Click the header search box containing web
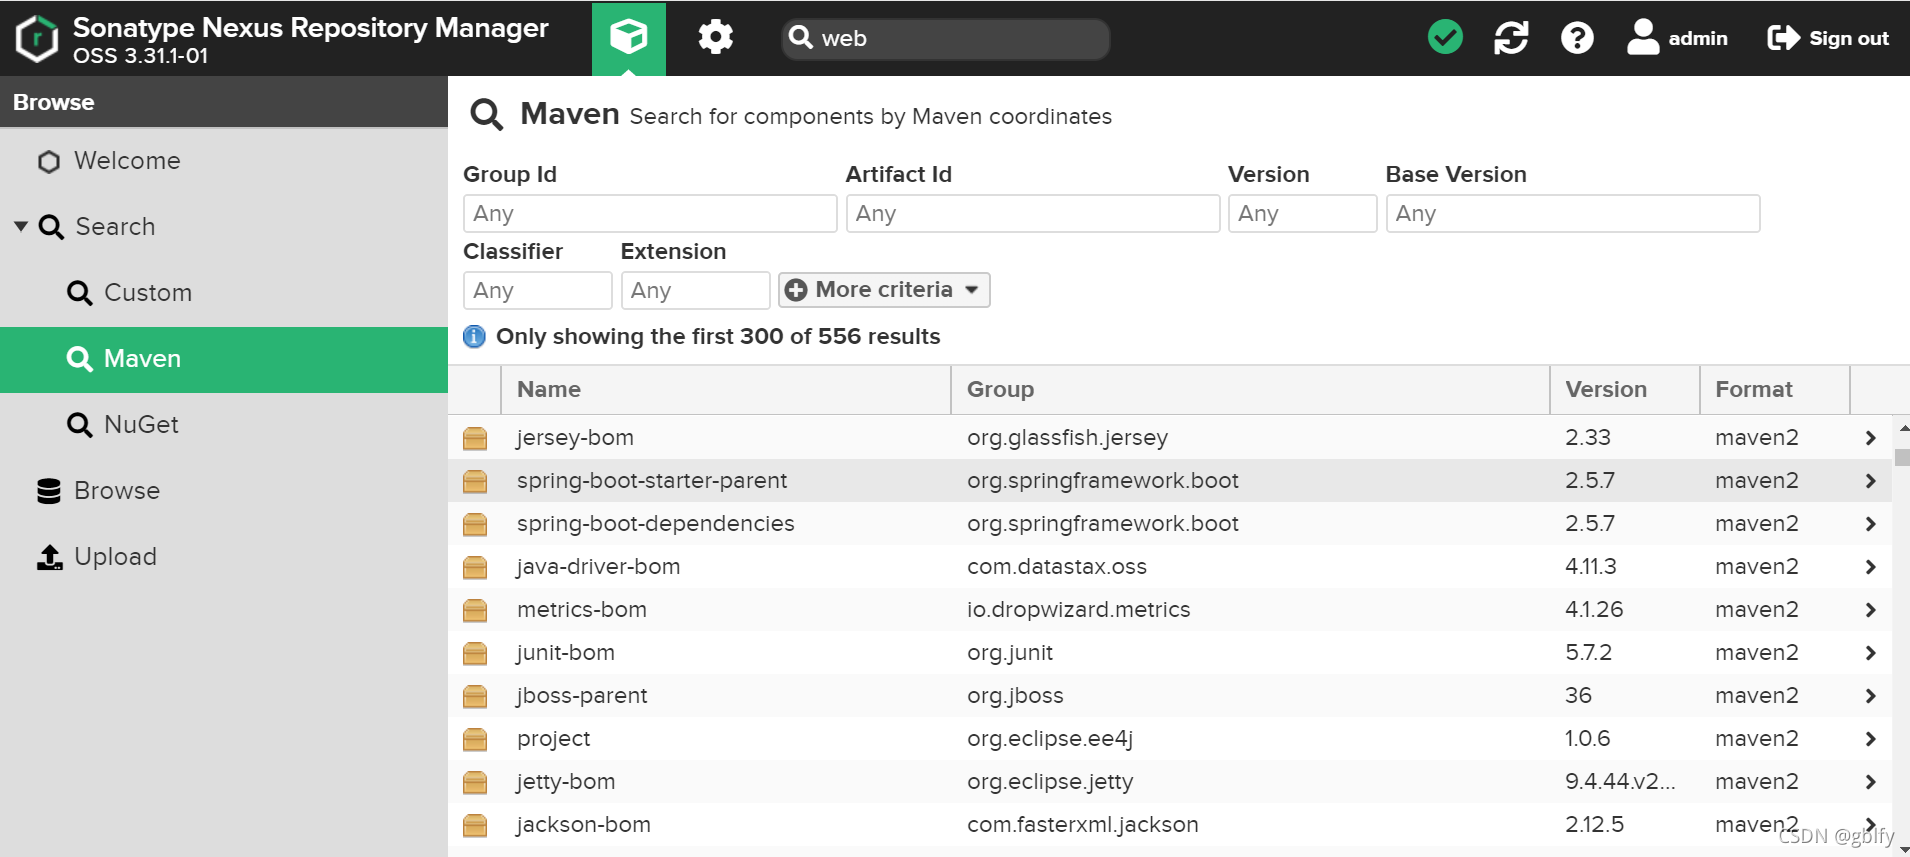The height and width of the screenshot is (857, 1910). pyautogui.click(x=945, y=39)
